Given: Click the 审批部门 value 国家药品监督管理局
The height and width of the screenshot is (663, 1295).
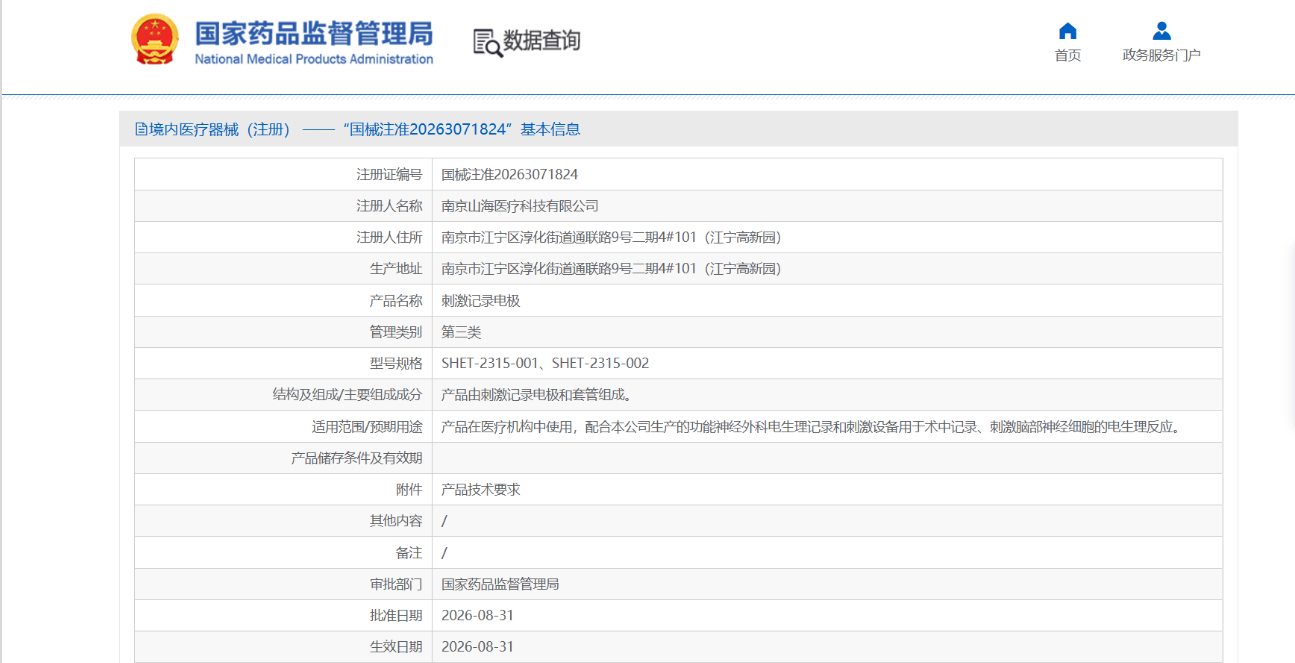Looking at the screenshot, I should tap(500, 584).
